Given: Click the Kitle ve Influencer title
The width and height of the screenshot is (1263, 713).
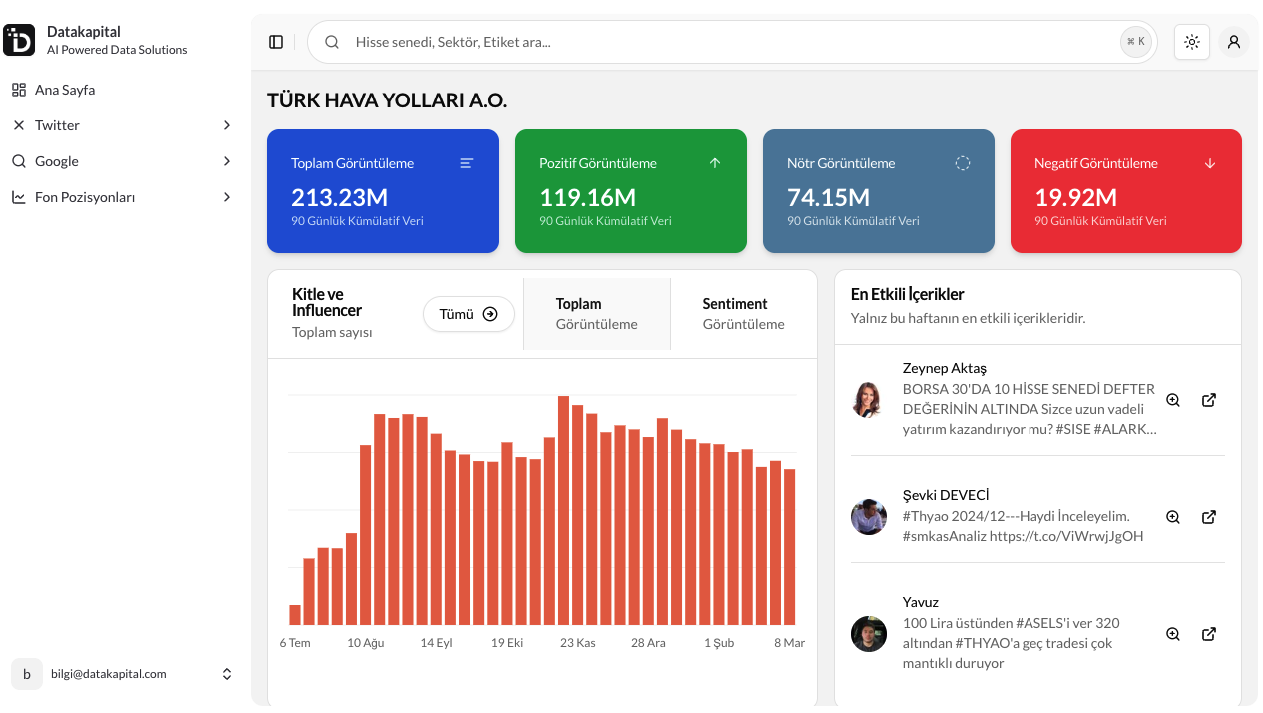Looking at the screenshot, I should point(327,302).
